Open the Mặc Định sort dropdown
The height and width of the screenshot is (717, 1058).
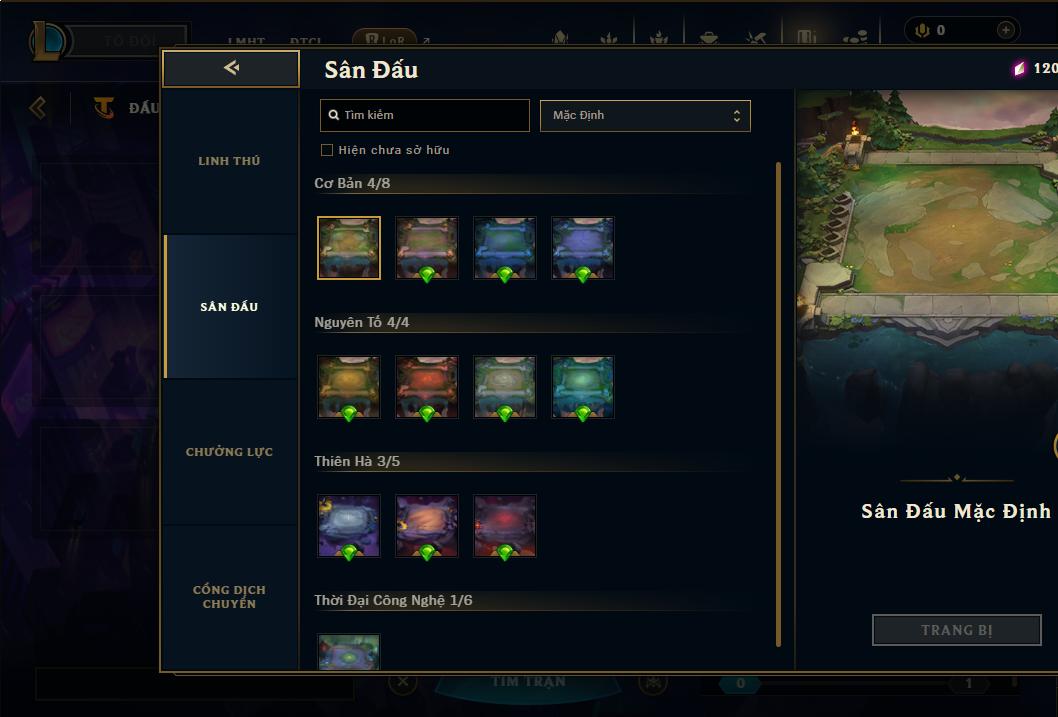(645, 115)
